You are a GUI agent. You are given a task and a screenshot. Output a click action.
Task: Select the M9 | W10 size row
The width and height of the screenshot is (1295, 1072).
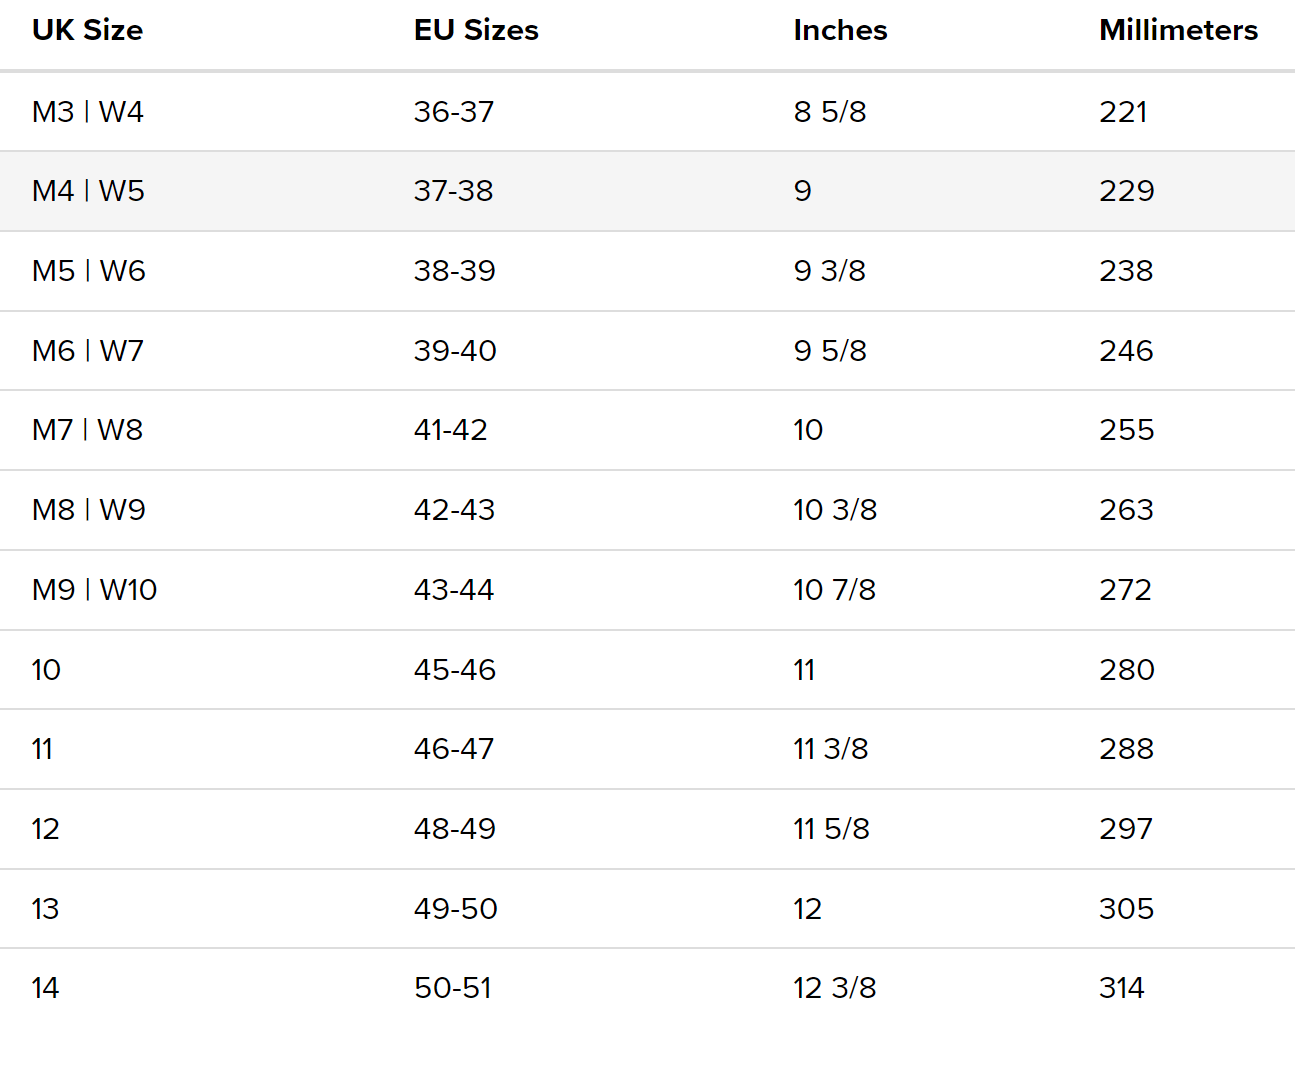647,590
